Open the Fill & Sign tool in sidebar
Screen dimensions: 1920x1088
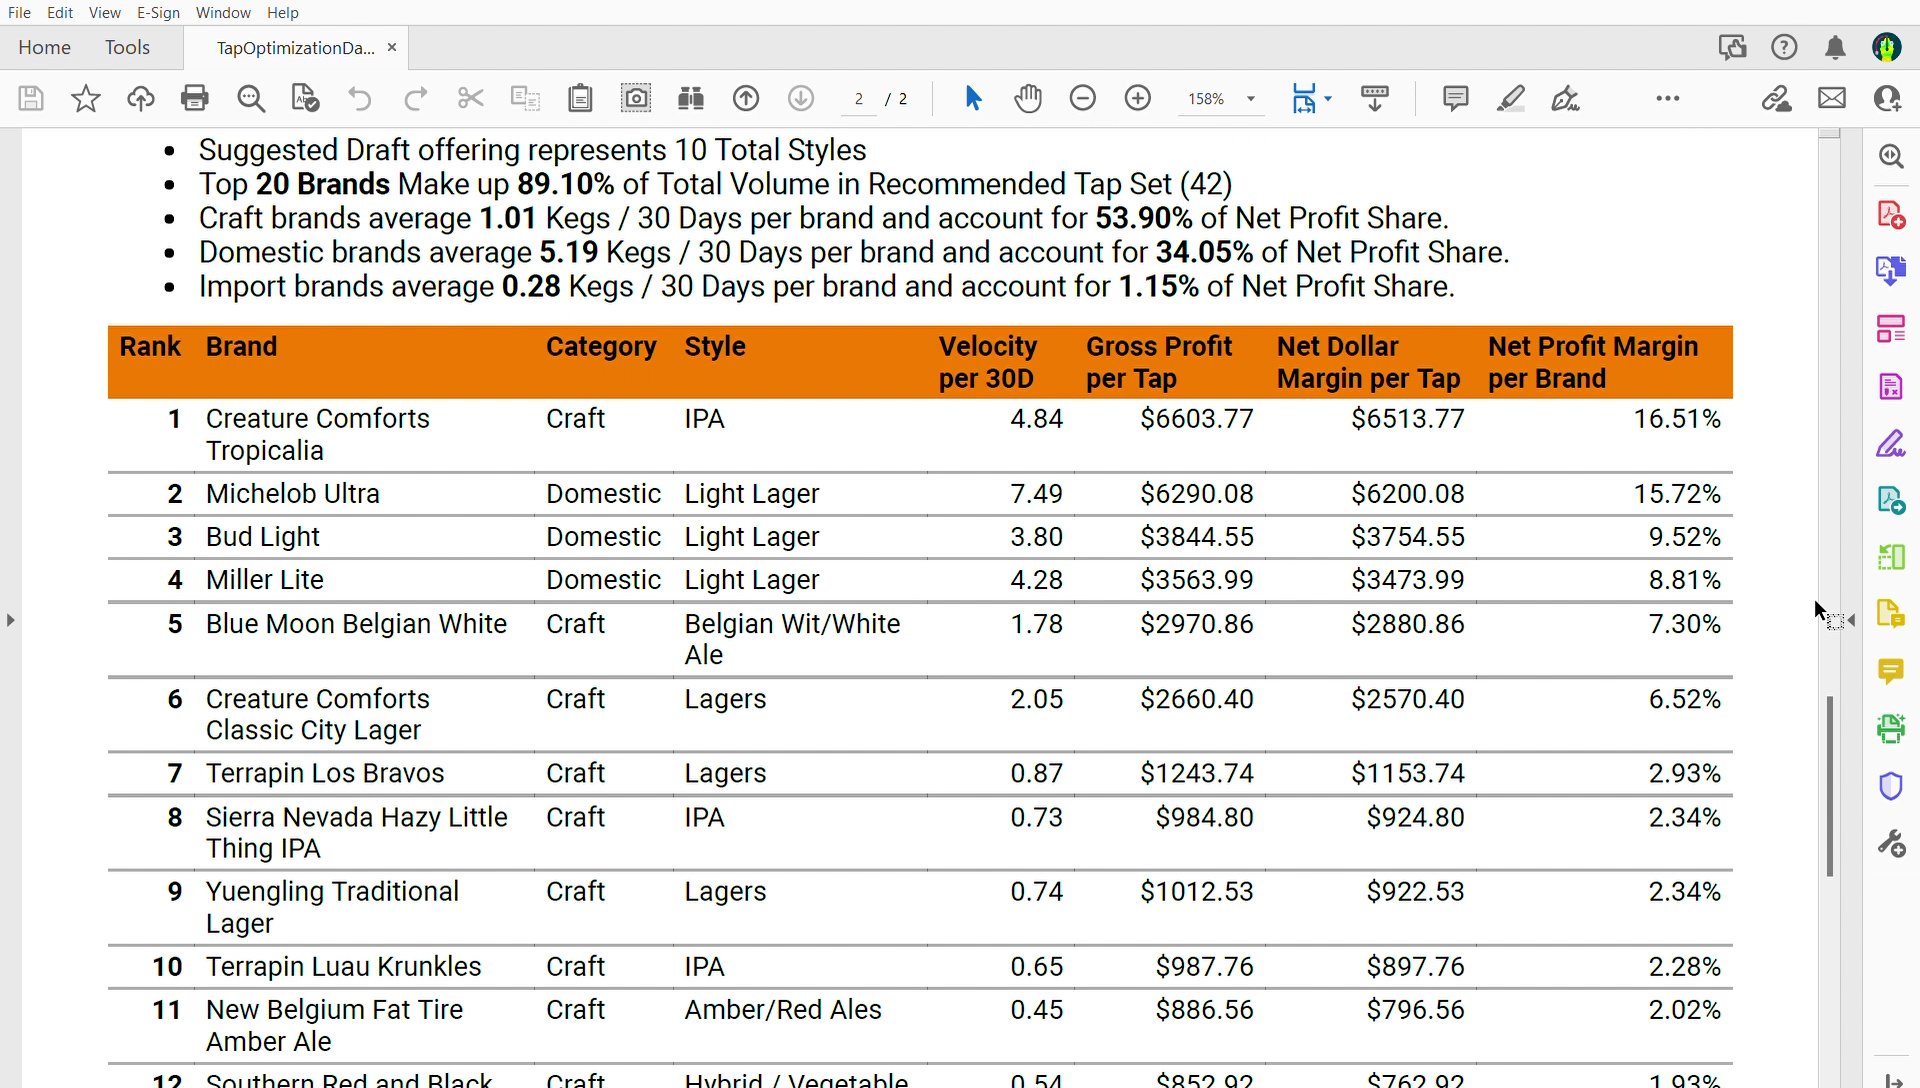pyautogui.click(x=1890, y=444)
